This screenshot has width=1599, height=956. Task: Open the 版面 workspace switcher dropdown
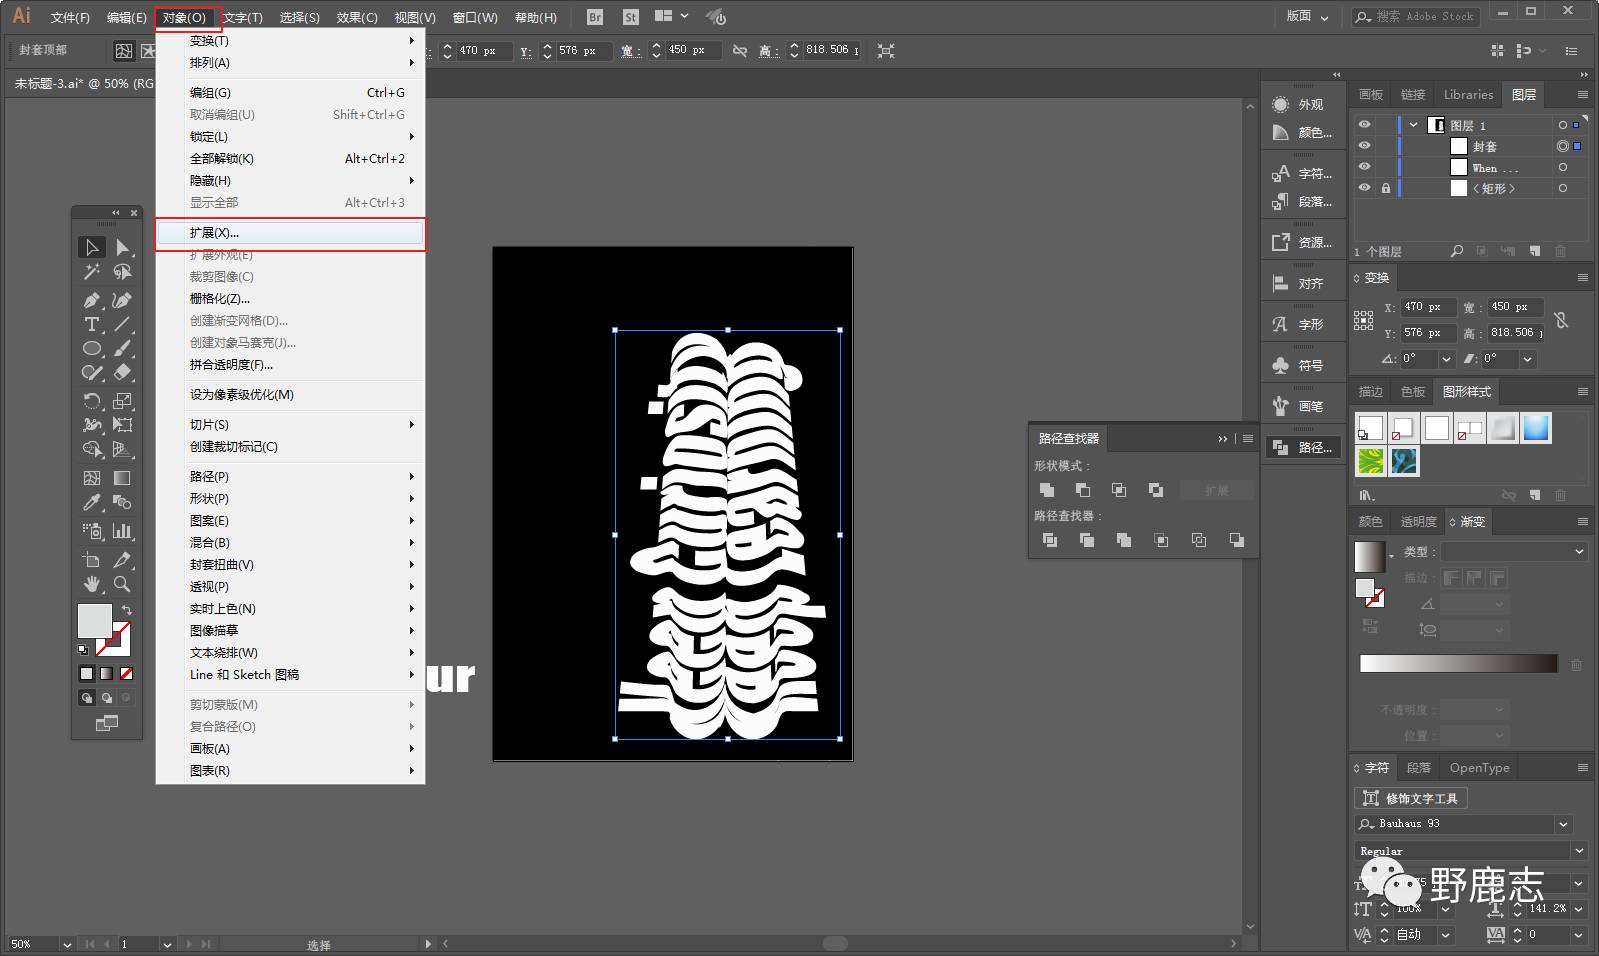1308,17
